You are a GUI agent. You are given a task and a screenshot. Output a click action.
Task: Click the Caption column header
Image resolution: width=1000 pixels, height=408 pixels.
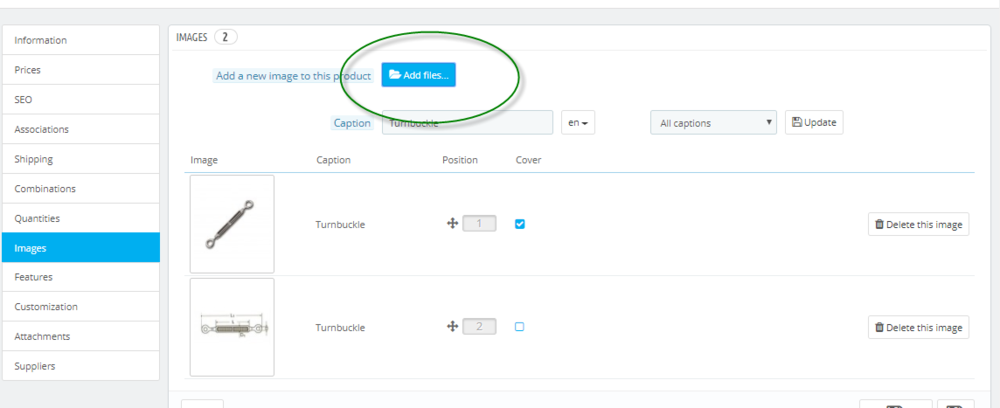[x=334, y=160]
